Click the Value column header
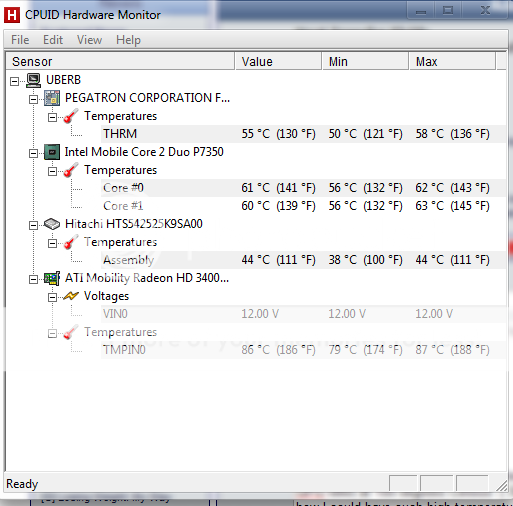This screenshot has width=513, height=506. tap(279, 61)
